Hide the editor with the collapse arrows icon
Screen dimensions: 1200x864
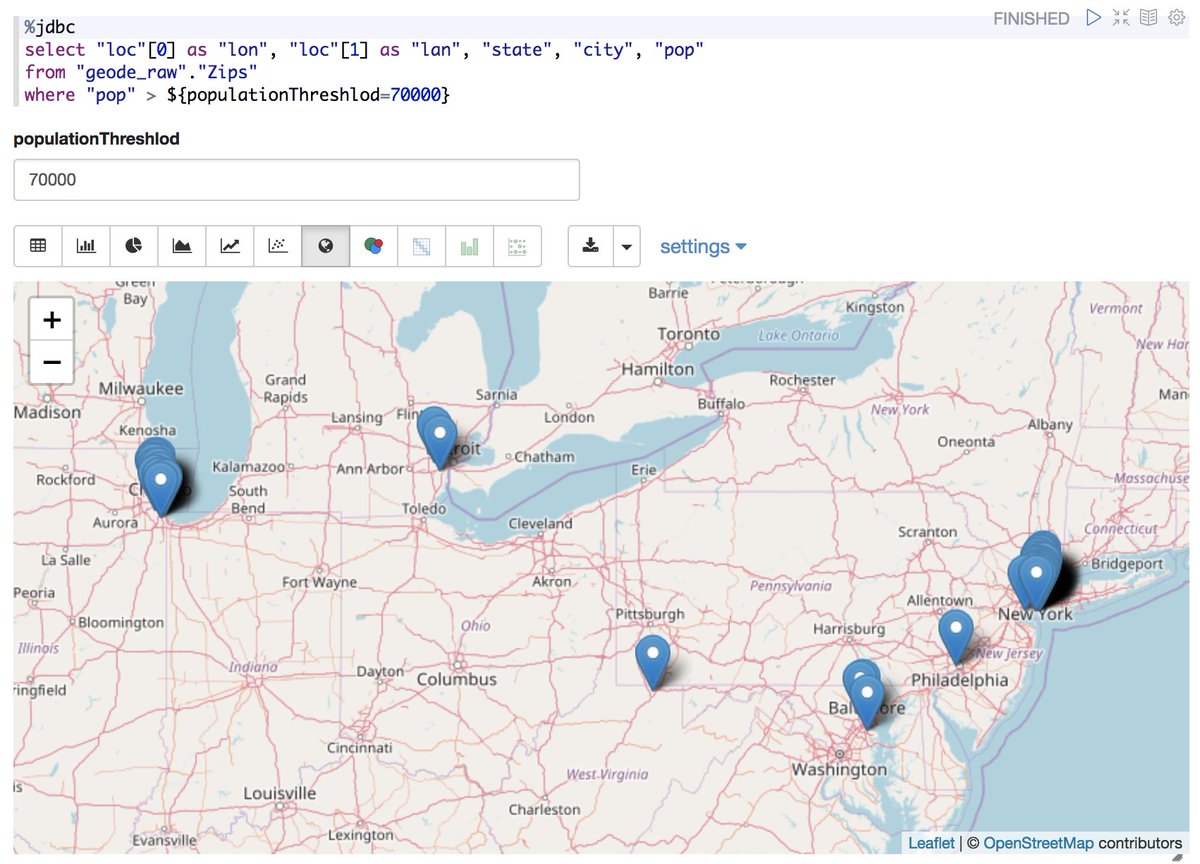click(x=1121, y=17)
